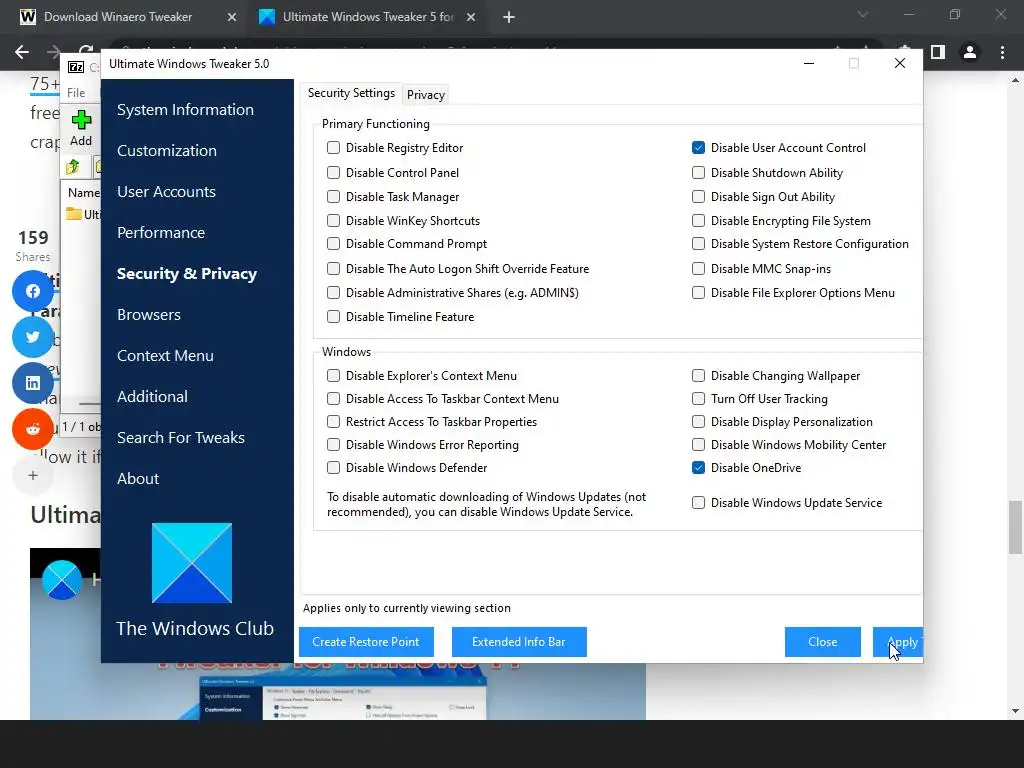Switch to Download Winaero Tweaker browser tab
This screenshot has width=1024, height=768.
click(118, 17)
